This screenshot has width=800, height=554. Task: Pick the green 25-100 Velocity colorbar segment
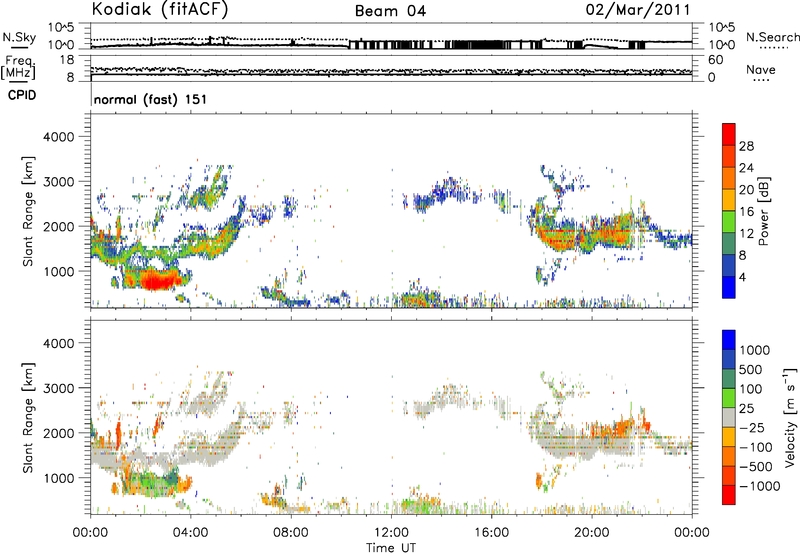[x=729, y=398]
